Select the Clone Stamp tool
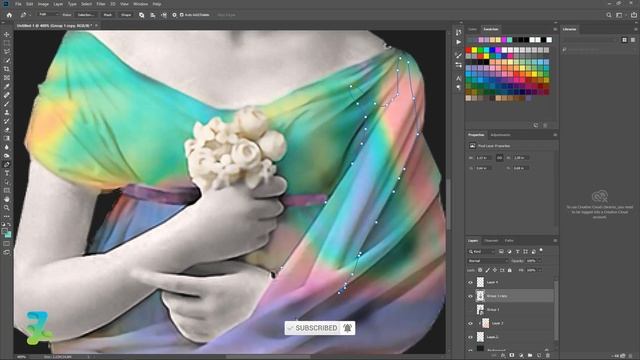640x360 pixels. 7,112
